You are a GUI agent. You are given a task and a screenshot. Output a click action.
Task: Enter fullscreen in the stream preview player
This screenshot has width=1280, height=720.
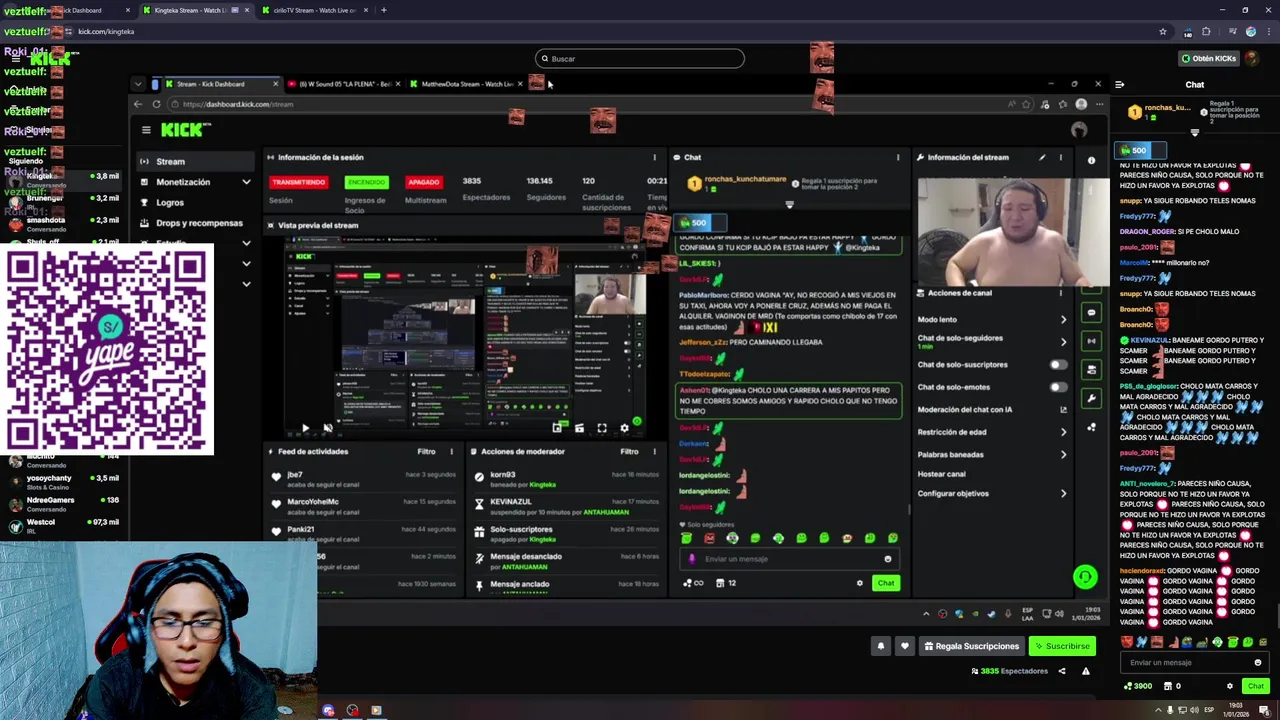tap(602, 428)
